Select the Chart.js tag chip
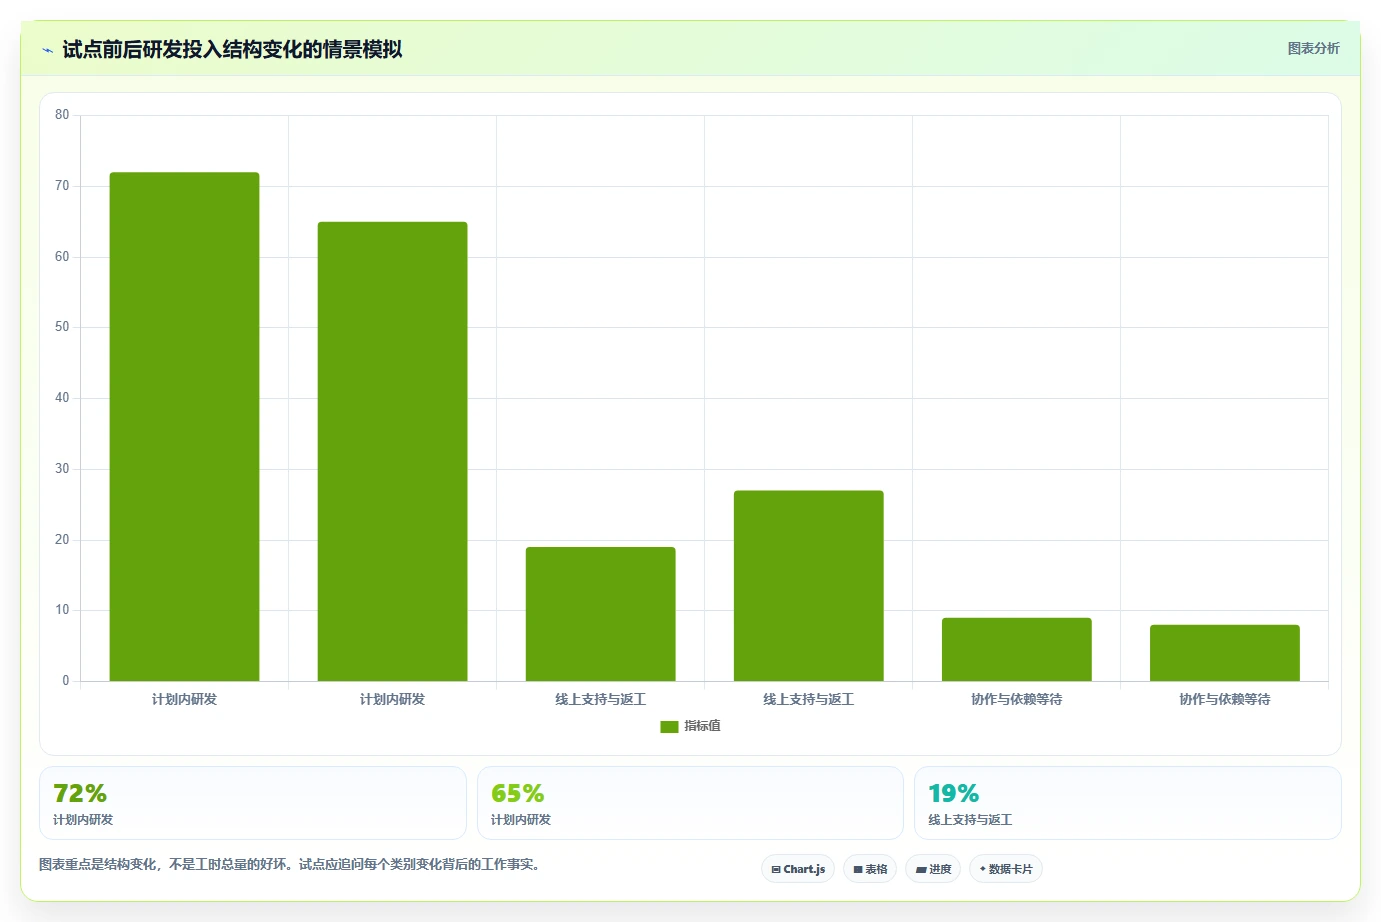The image size is (1381, 922). click(798, 869)
